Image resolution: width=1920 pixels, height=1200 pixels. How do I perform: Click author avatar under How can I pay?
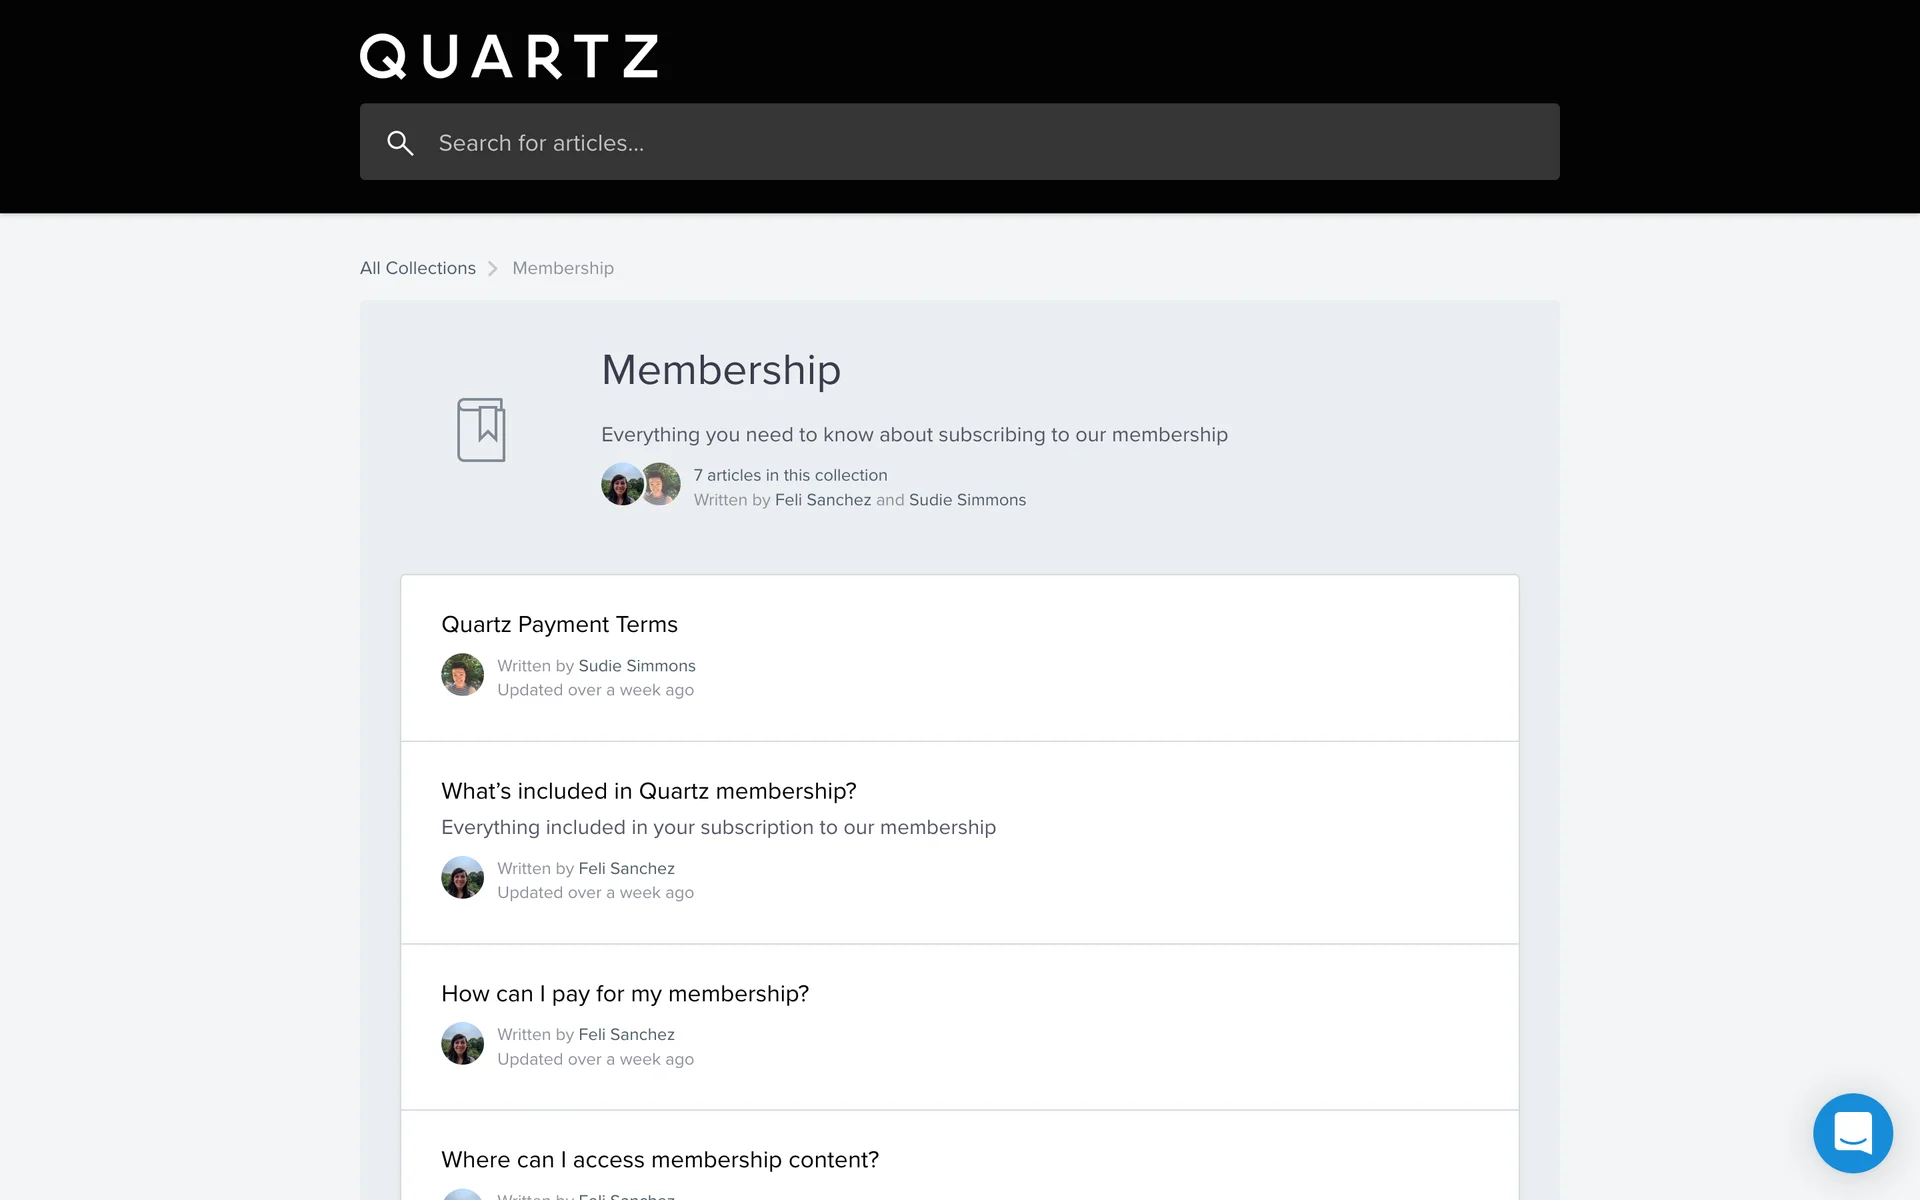click(x=462, y=1044)
